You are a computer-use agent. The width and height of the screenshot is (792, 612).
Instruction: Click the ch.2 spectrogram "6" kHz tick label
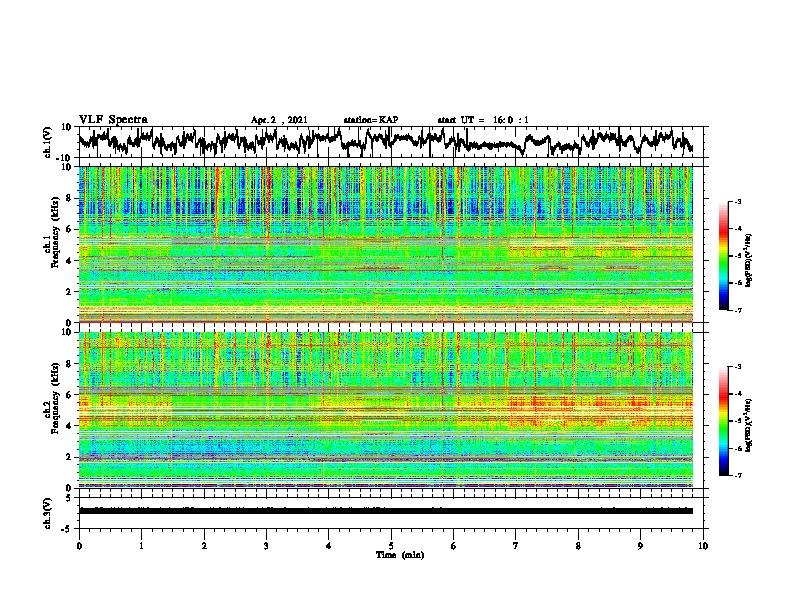pos(70,395)
